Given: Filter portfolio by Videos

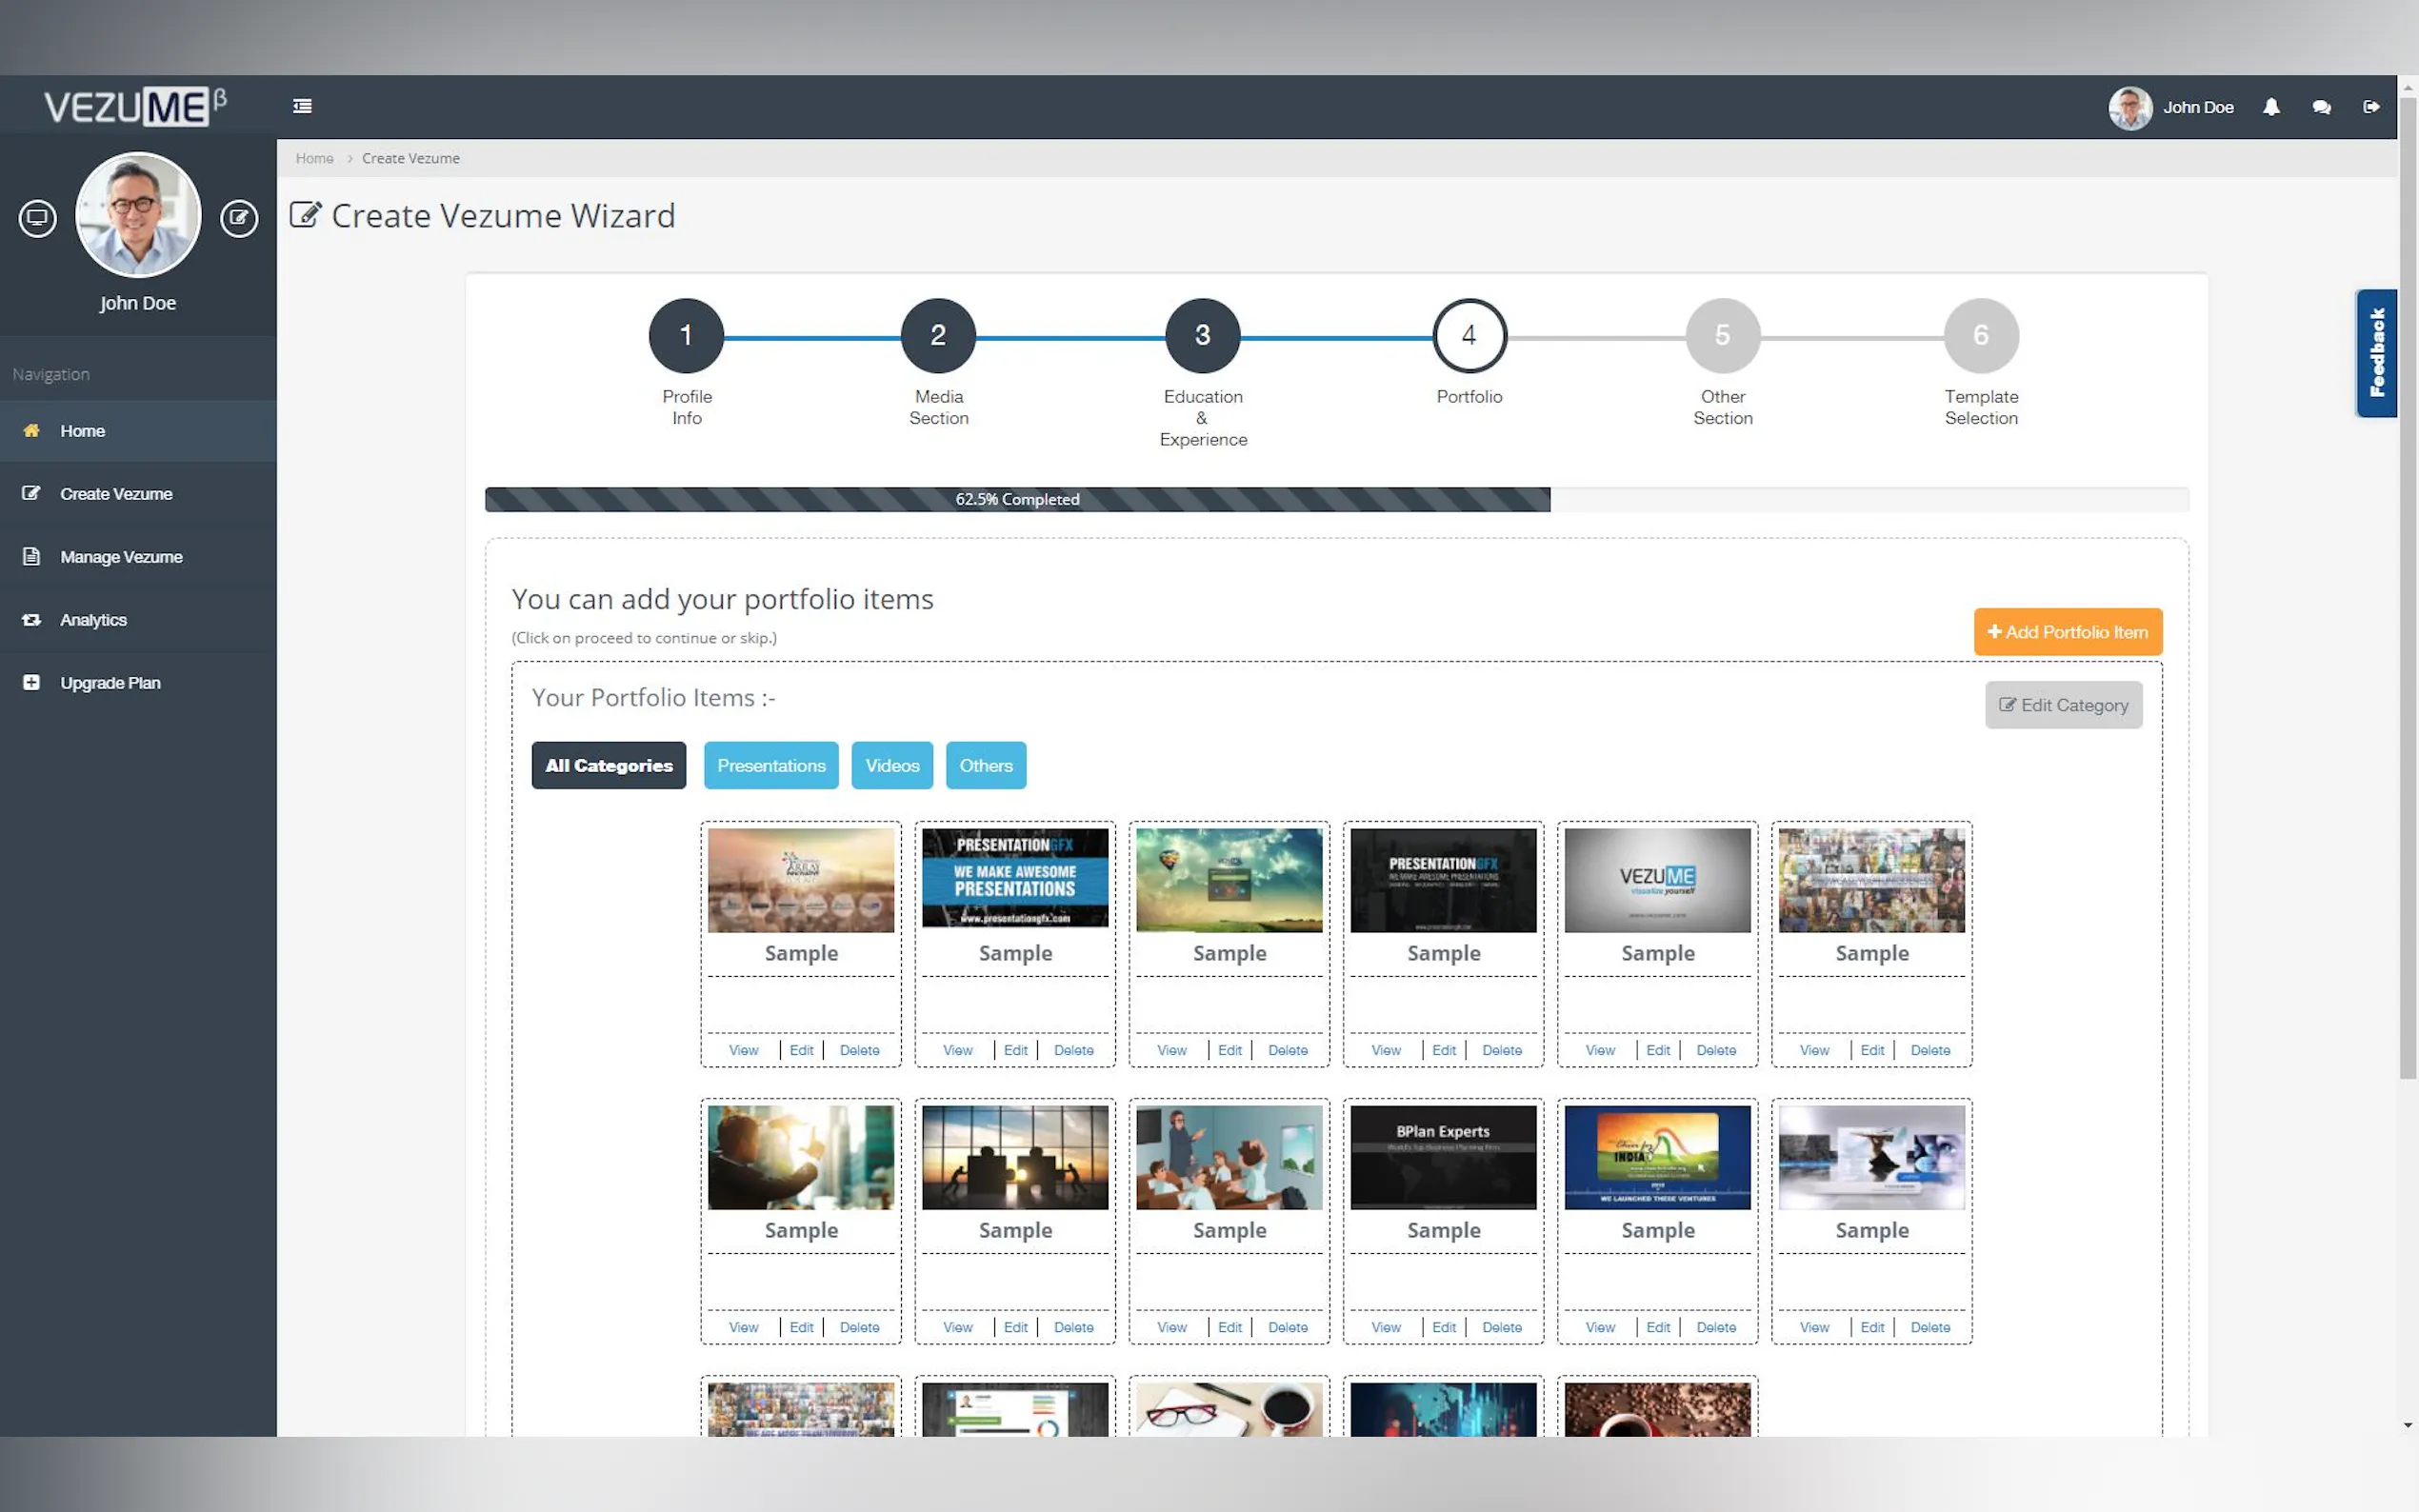Looking at the screenshot, I should [x=892, y=765].
